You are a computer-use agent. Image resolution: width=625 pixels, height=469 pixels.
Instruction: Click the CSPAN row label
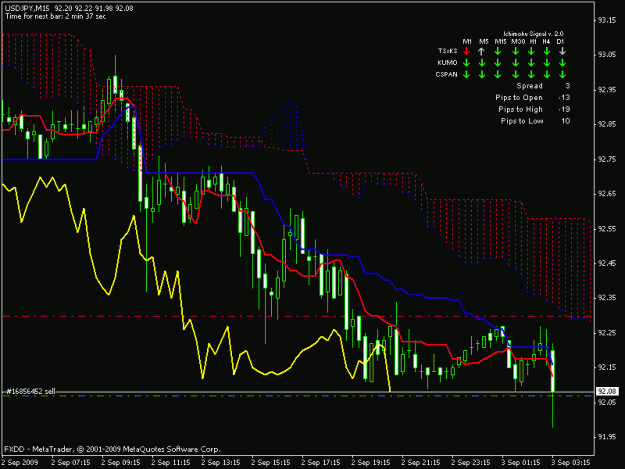pos(446,75)
